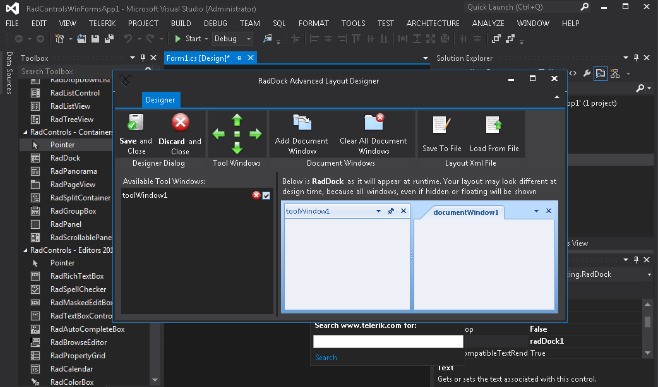This screenshot has height=387, width=658.
Task: Collapse the RadControls - Editors group
Action: point(25,250)
